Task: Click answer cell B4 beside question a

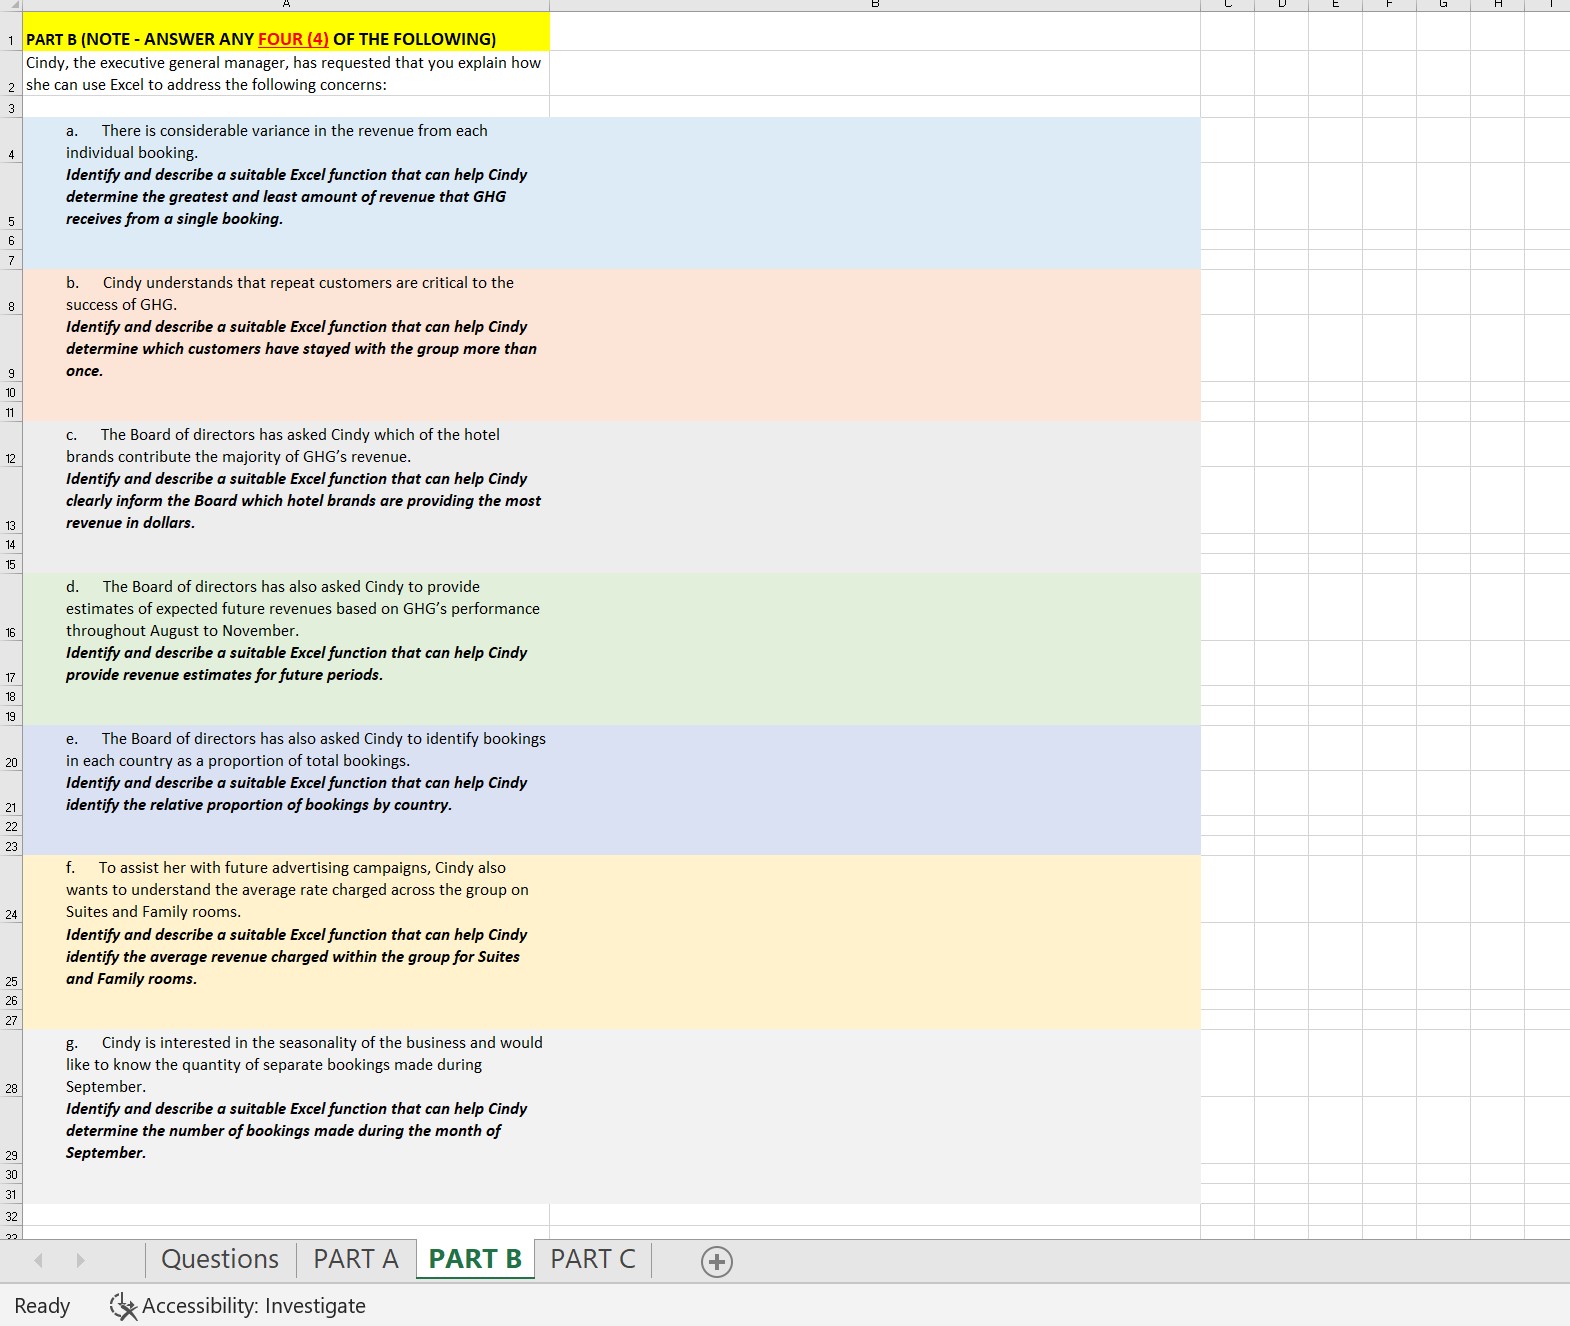Action: 875,140
